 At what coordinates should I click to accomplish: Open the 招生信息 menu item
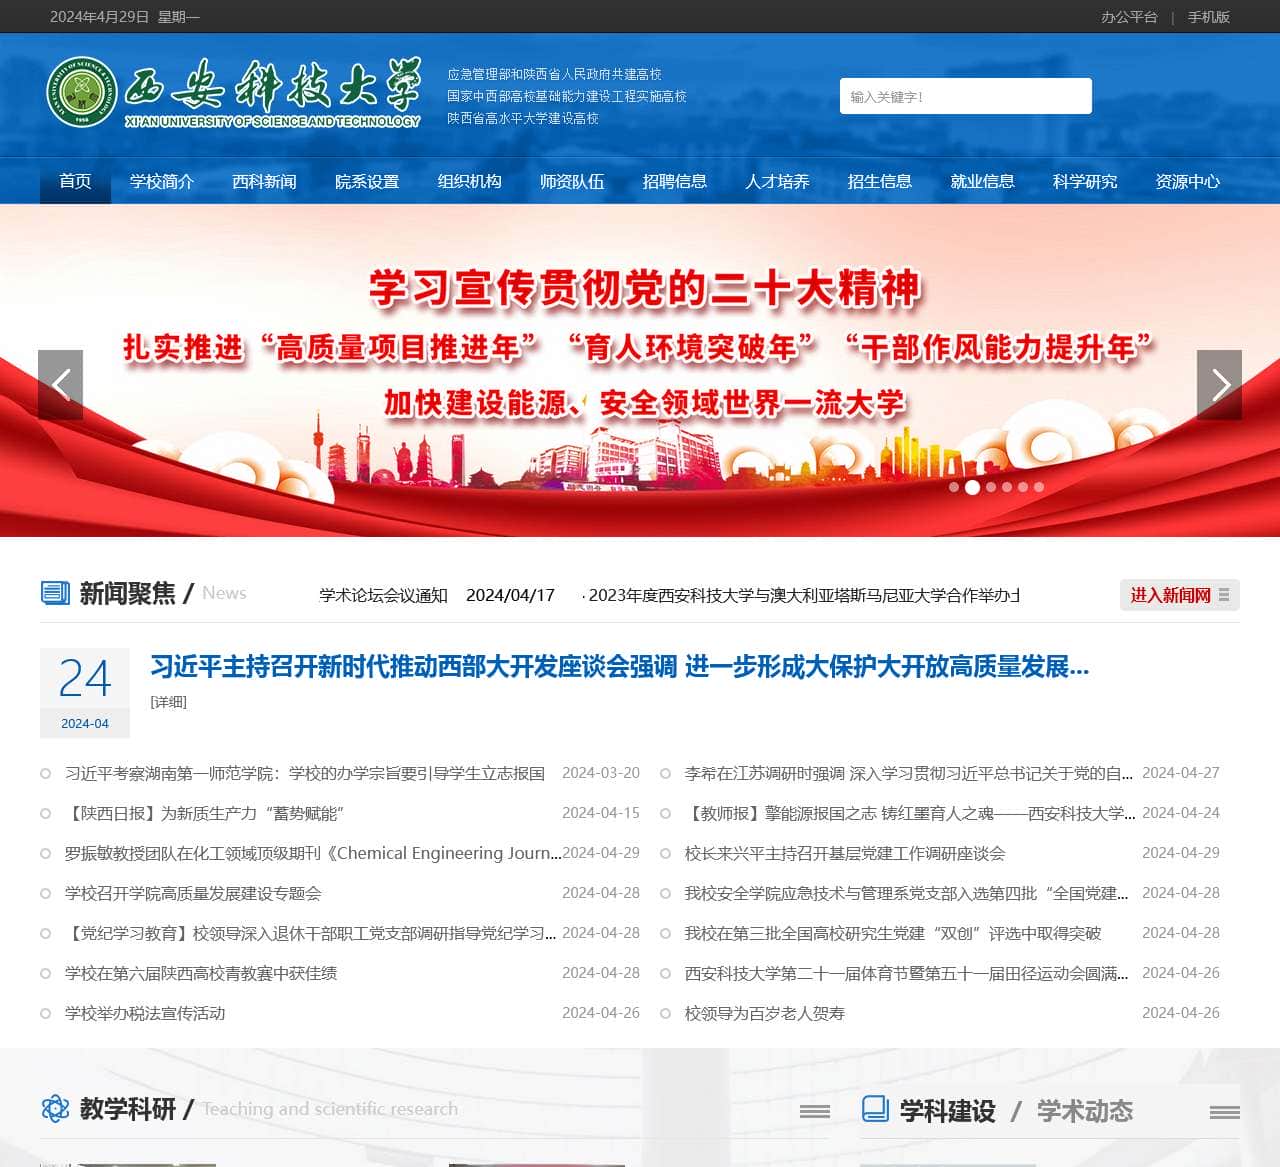click(880, 181)
